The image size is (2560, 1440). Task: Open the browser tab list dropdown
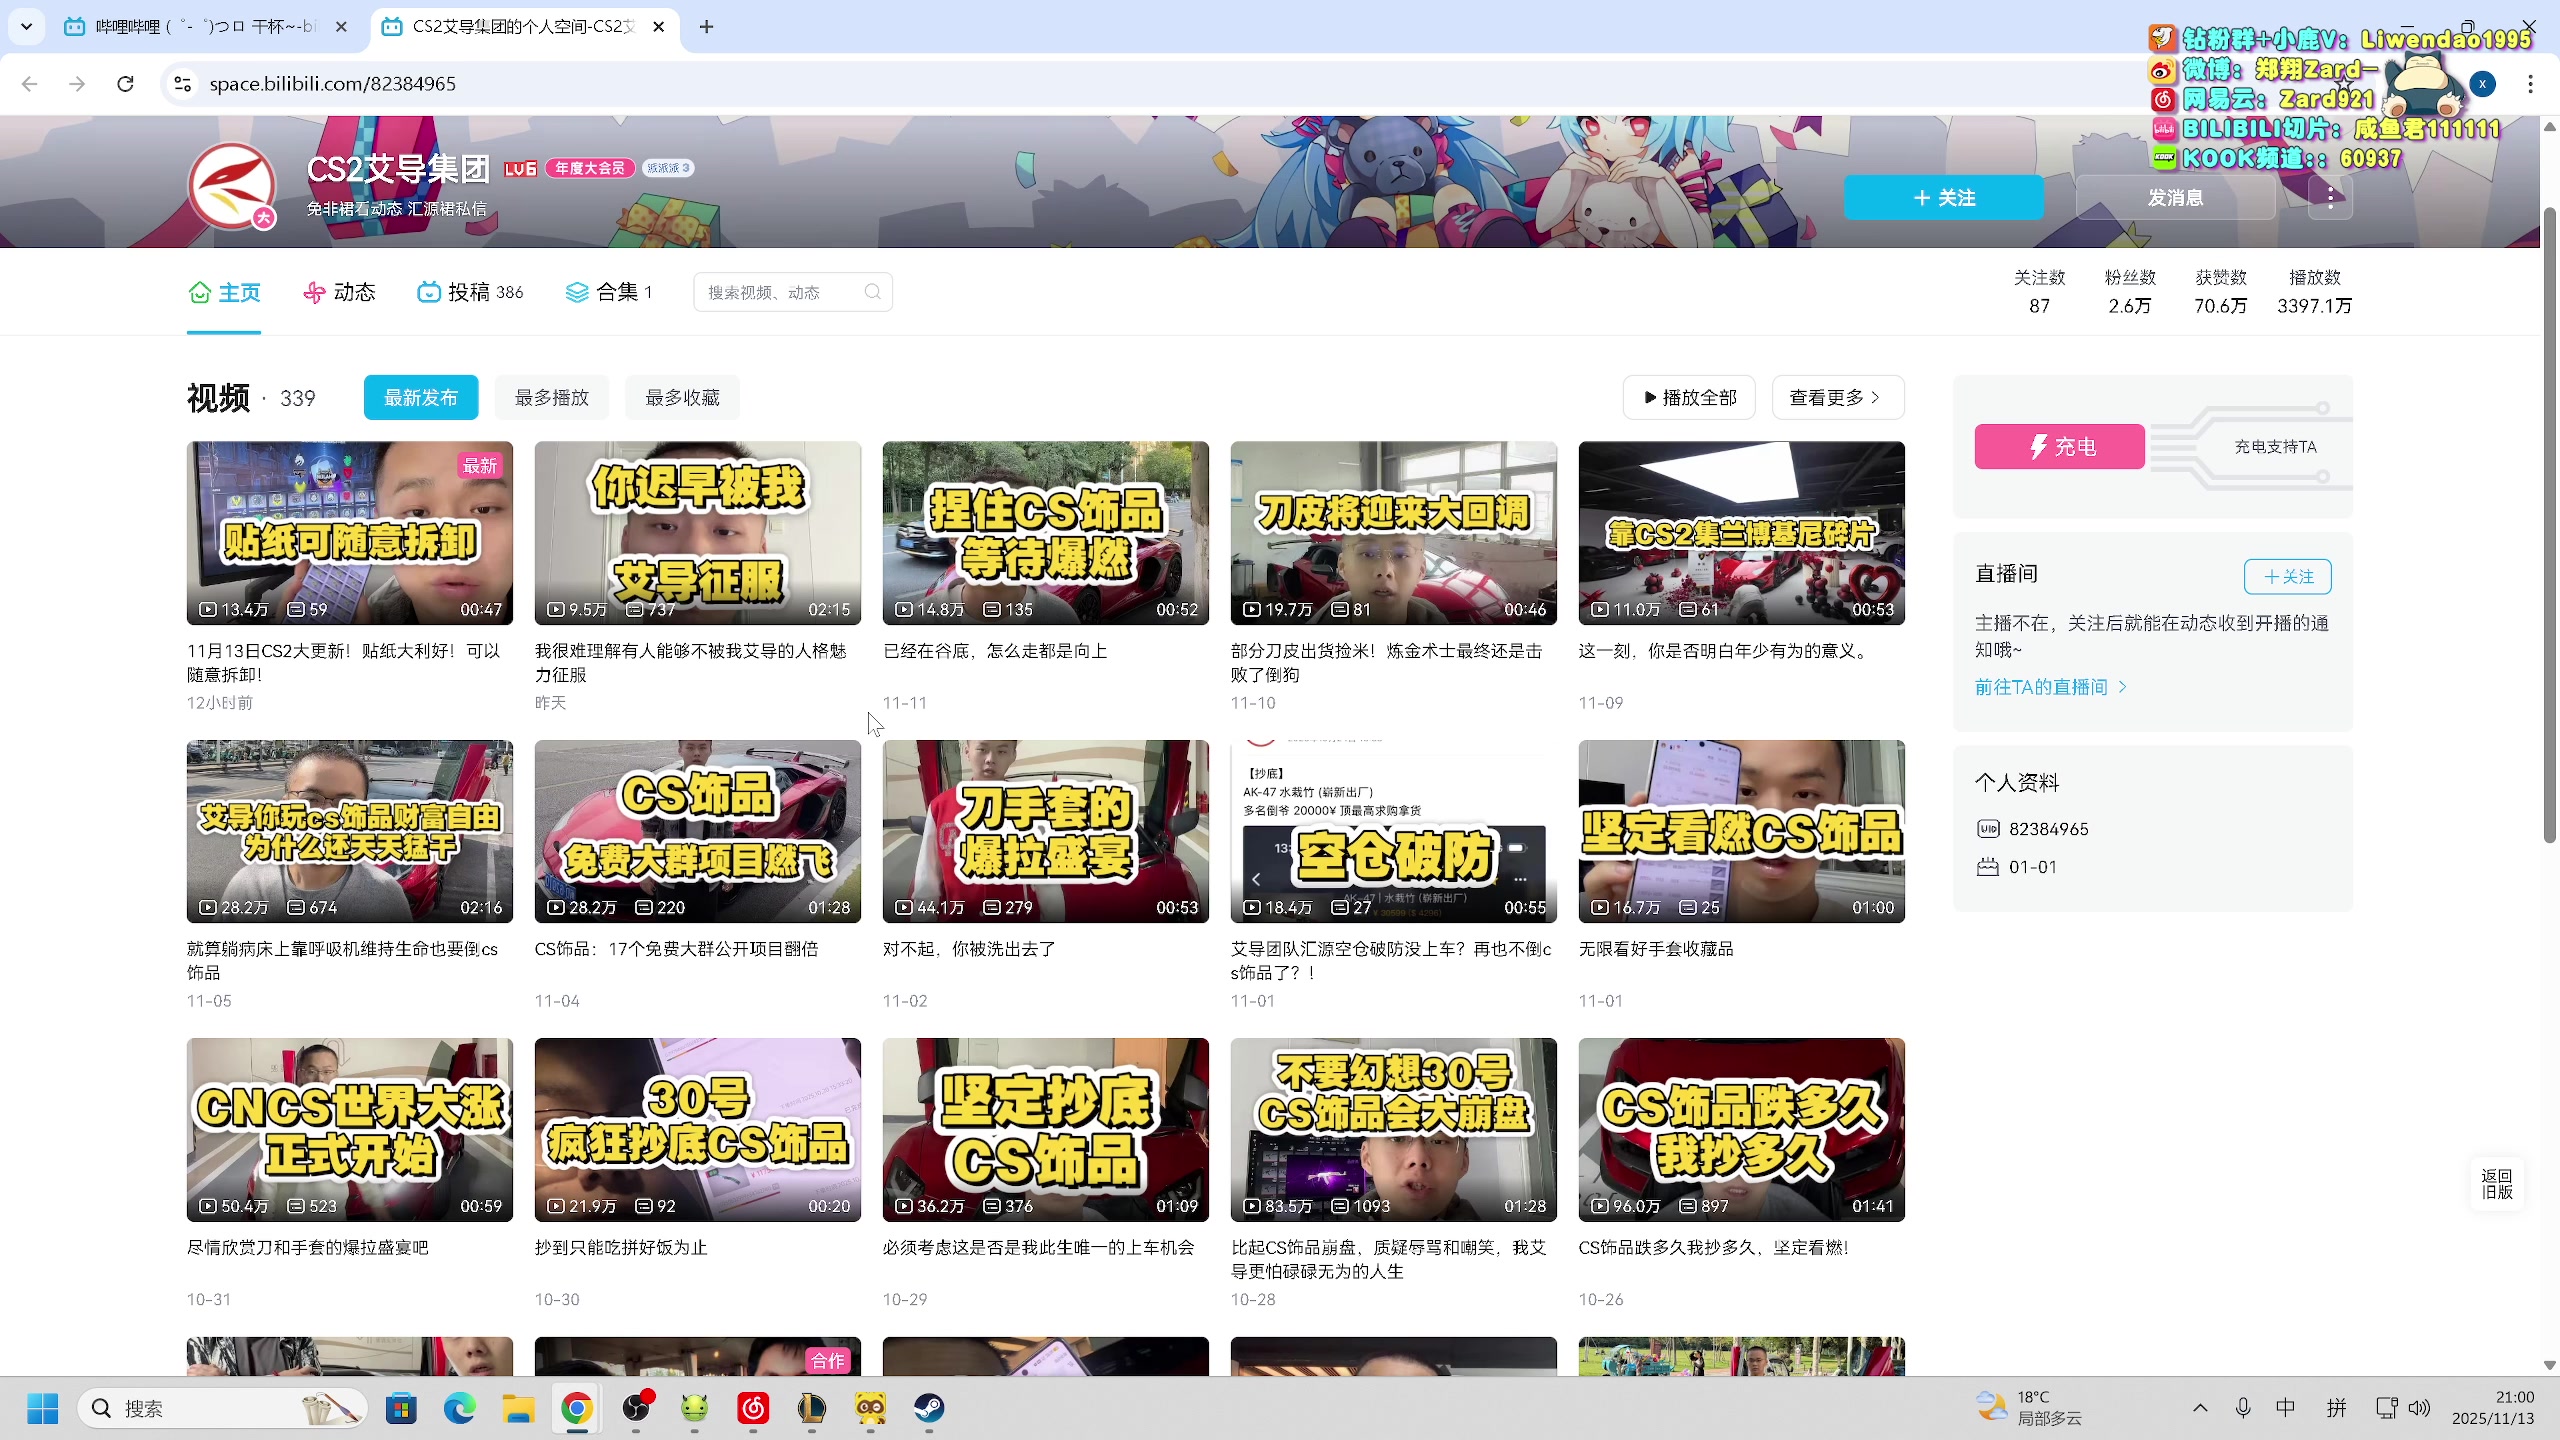click(x=26, y=27)
